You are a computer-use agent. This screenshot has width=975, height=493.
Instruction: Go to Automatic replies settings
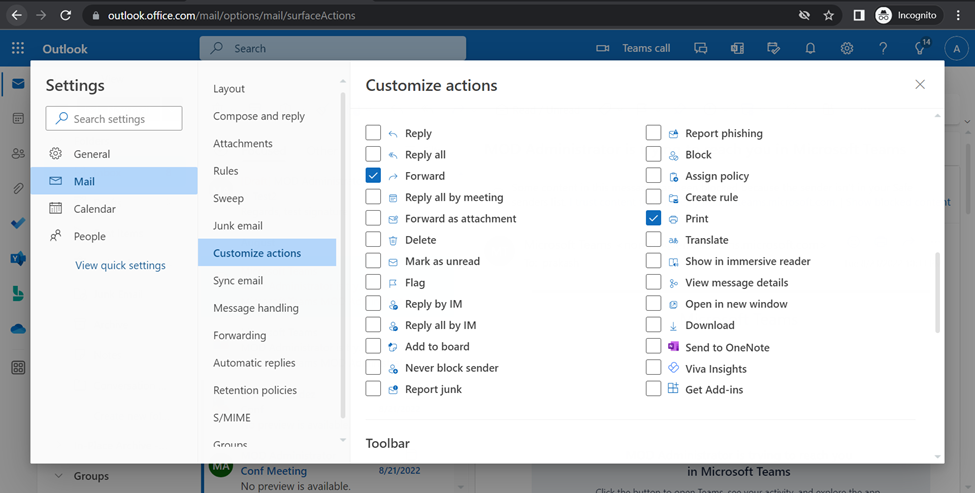[254, 363]
